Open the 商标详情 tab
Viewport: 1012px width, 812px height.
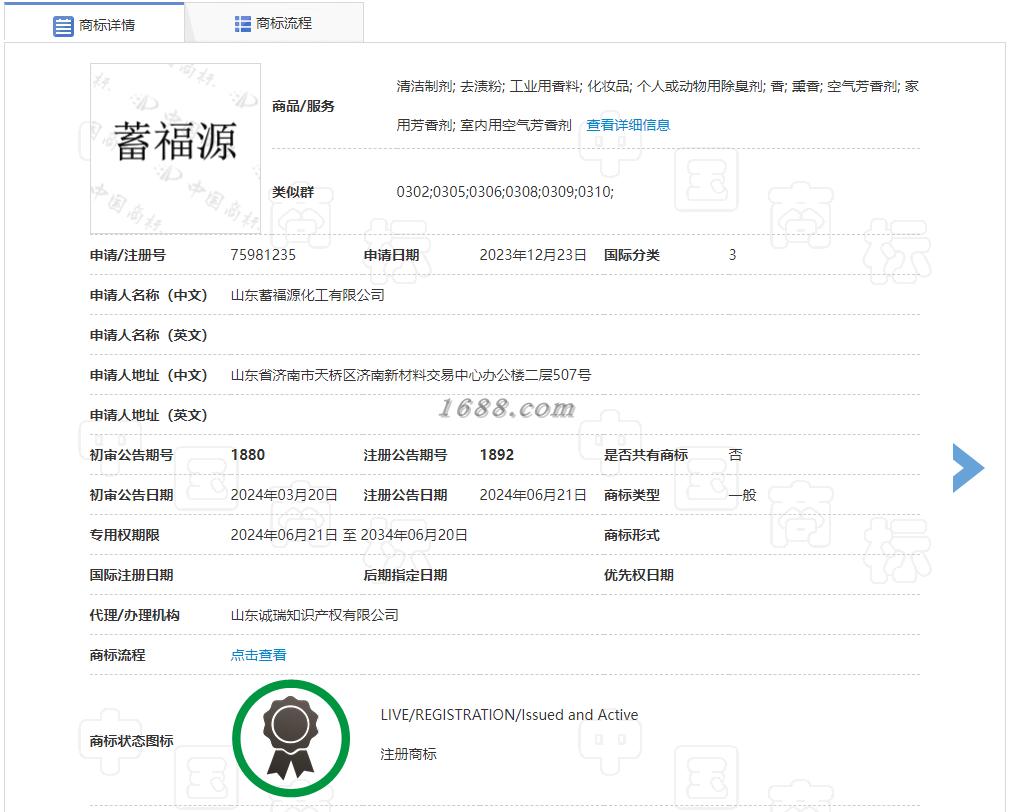pos(94,24)
